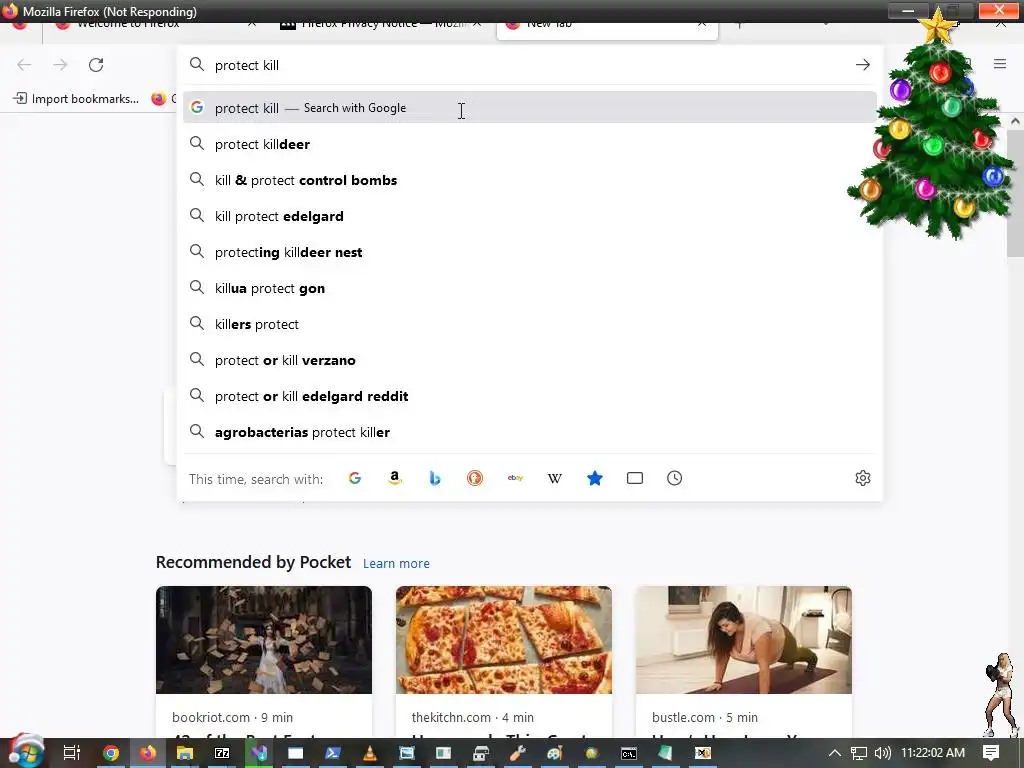Image resolution: width=1024 pixels, height=768 pixels.
Task: Open search settings gear icon
Action: [863, 478]
